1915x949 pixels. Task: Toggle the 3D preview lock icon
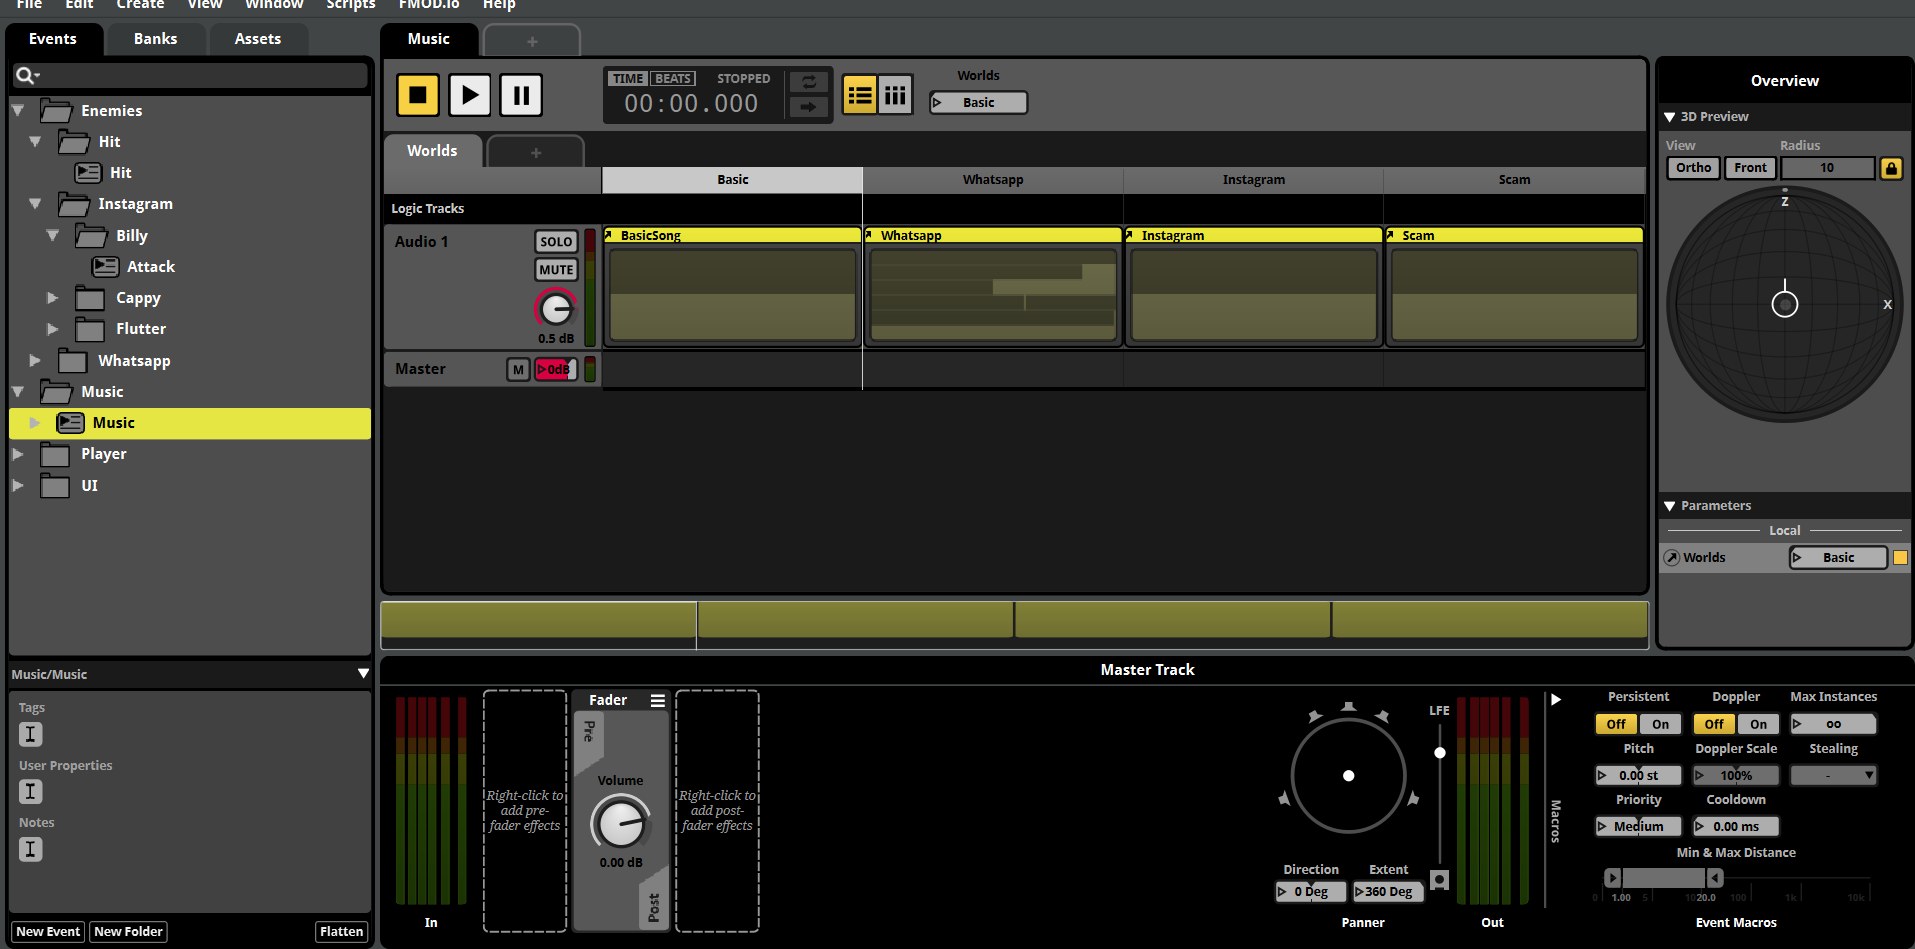point(1891,168)
